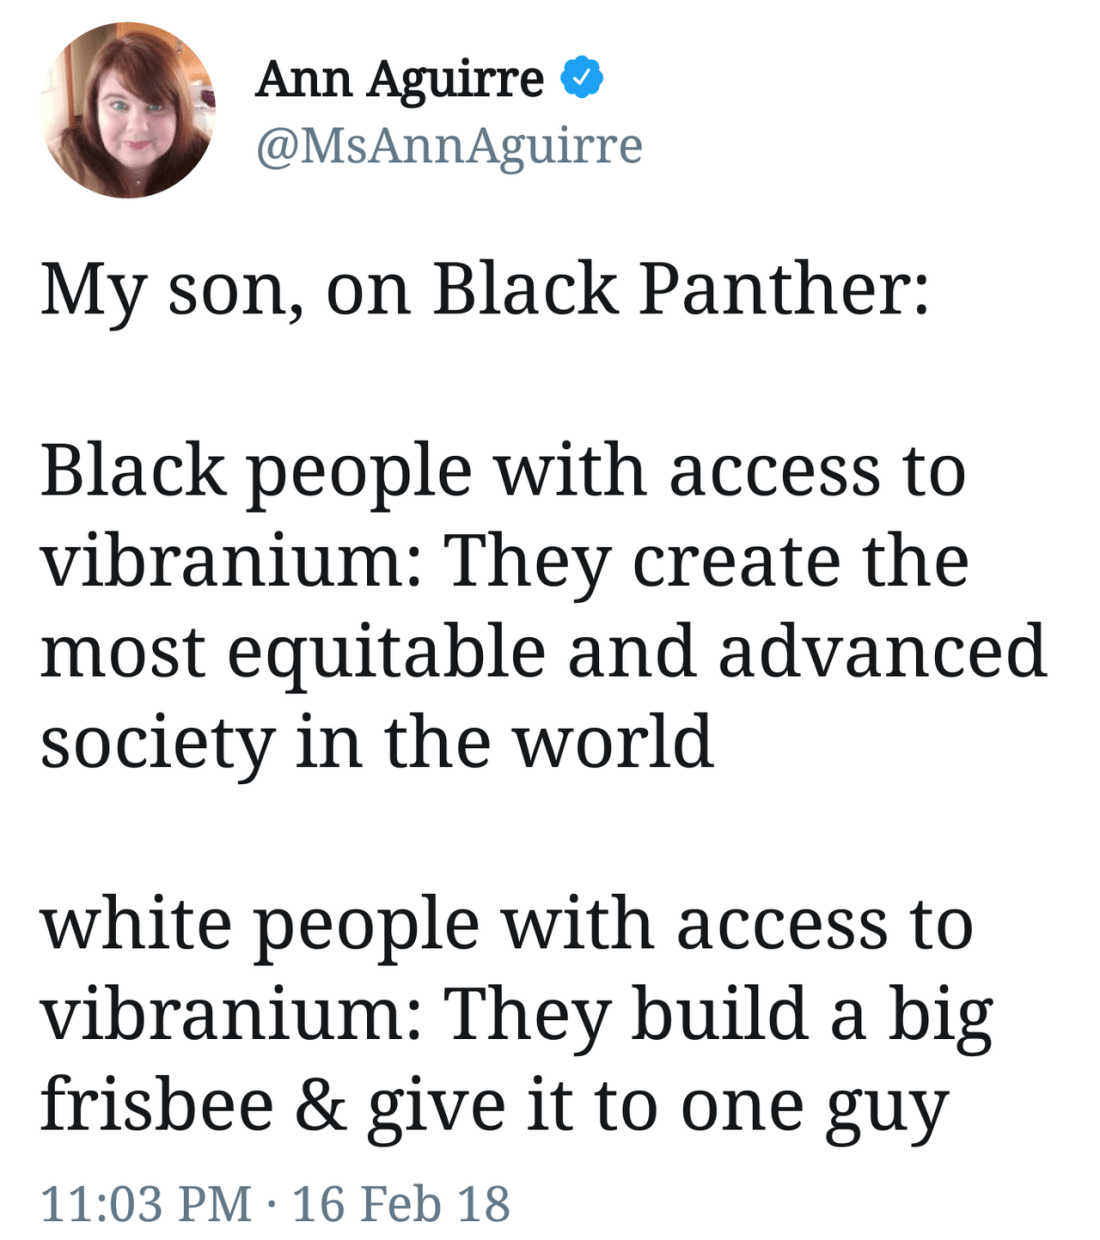This screenshot has width=1100, height=1240.
Task: Click the word 'equitable' in the tweet
Action: point(386,652)
